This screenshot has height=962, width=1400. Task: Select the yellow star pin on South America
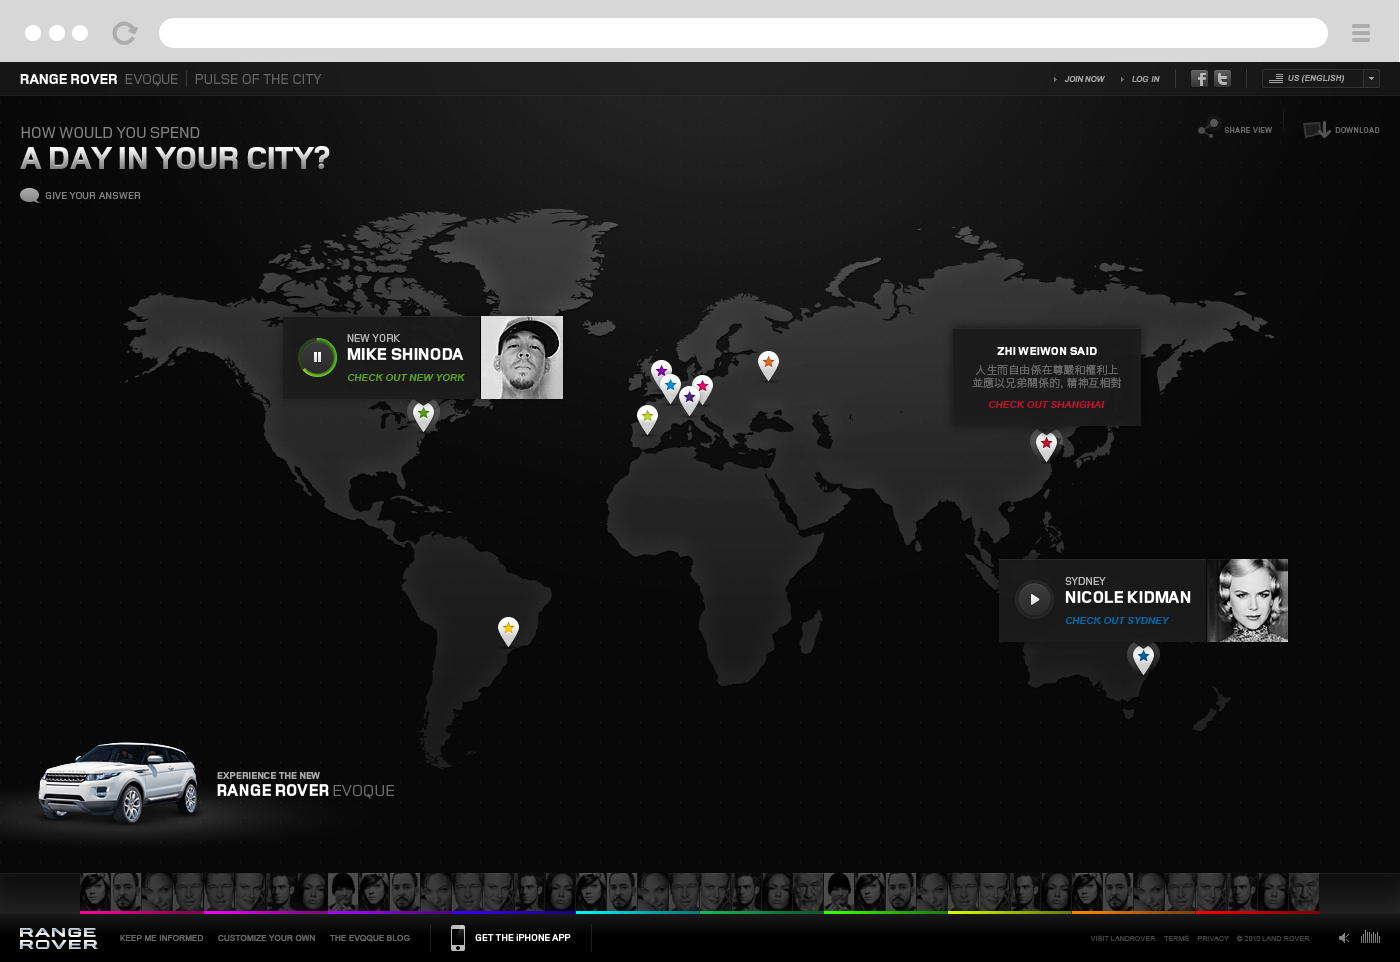(508, 630)
